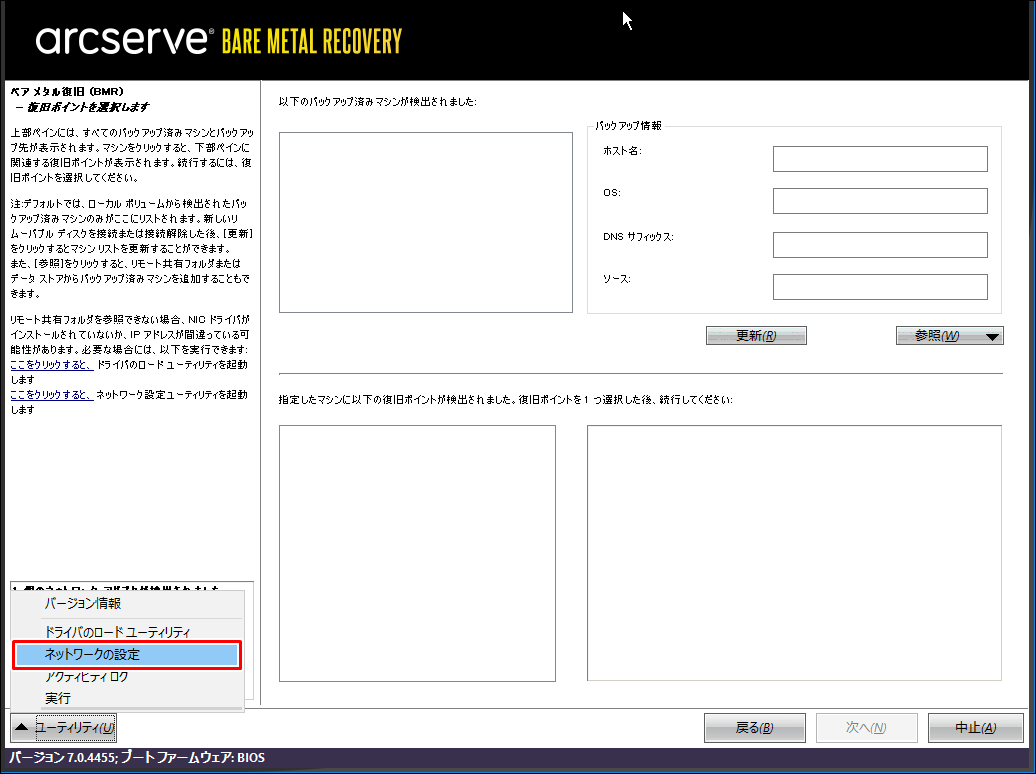This screenshot has width=1036, height=774.
Task: Click the version status bar text
Action: 137,757
